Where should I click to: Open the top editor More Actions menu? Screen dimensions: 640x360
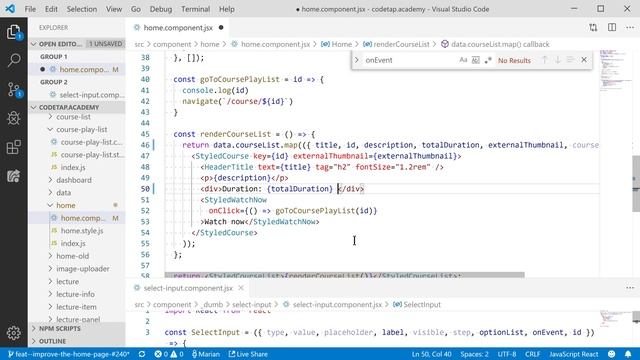point(630,27)
